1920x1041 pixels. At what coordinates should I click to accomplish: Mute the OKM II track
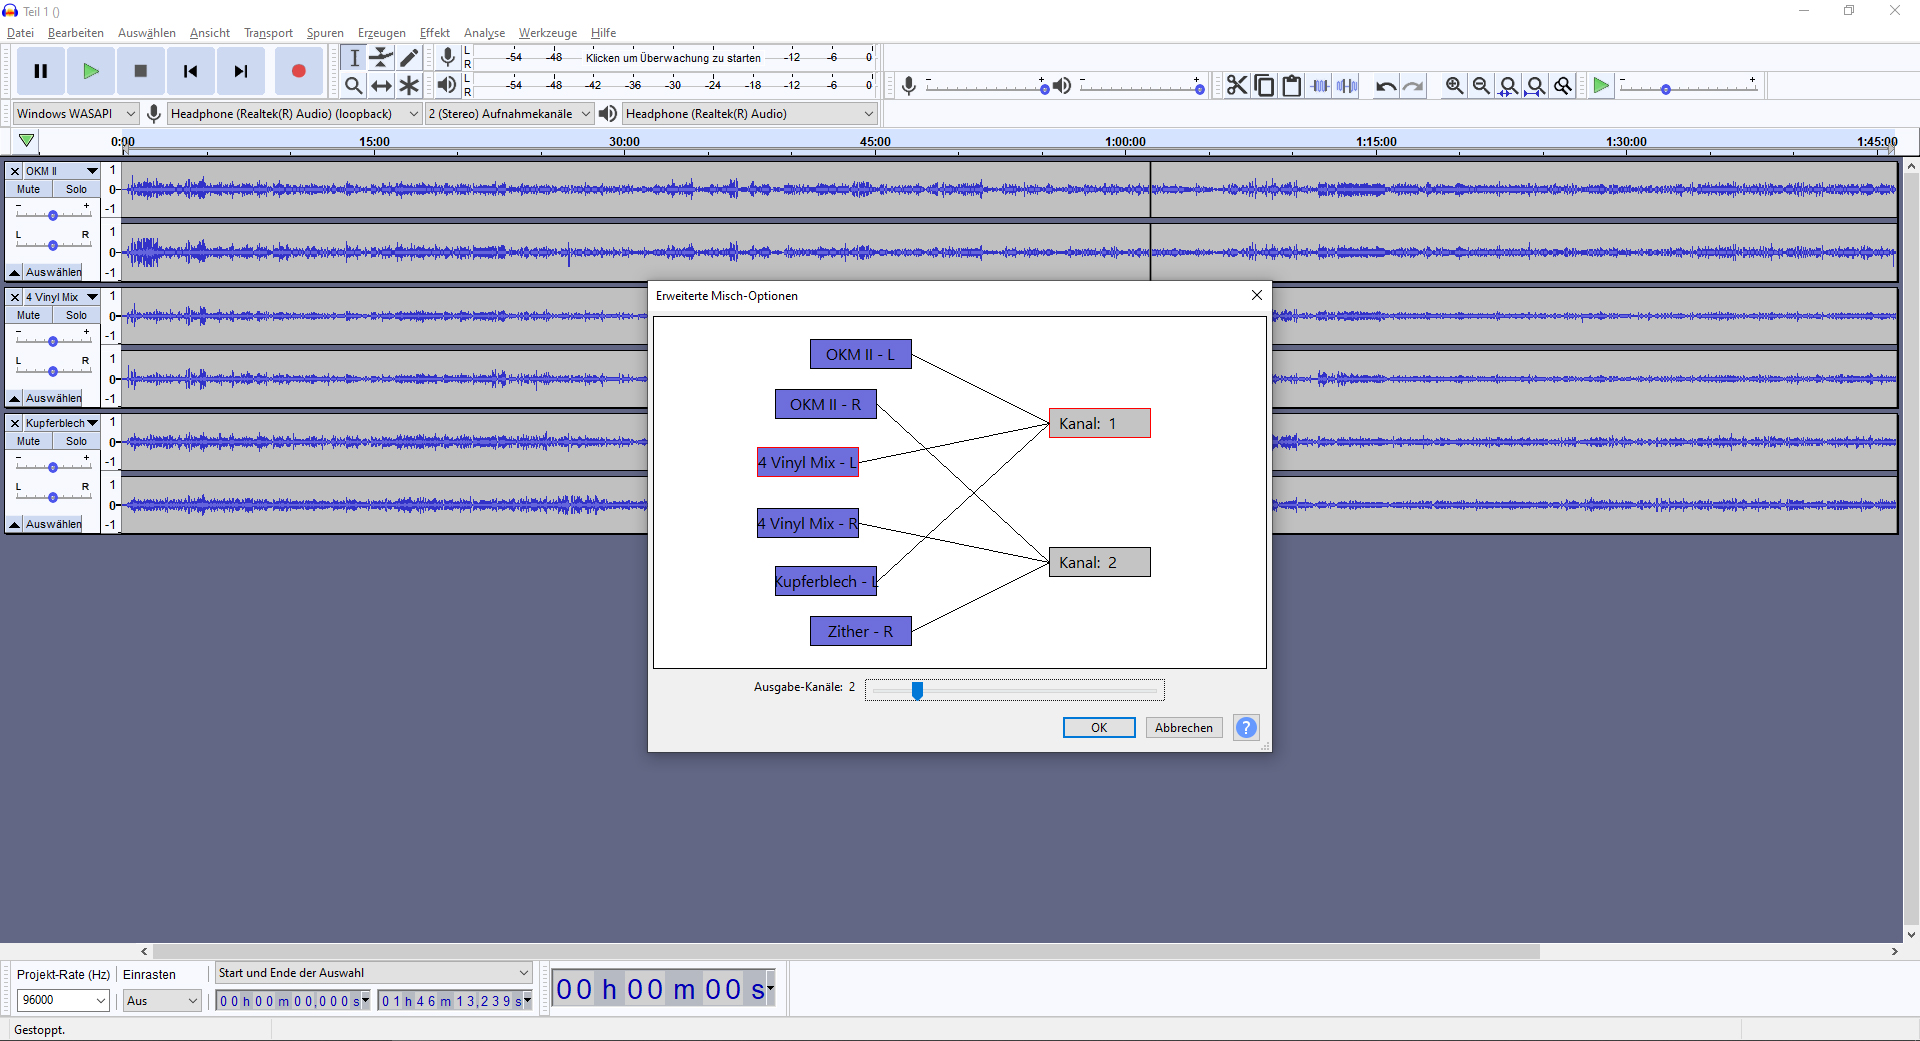(29, 189)
